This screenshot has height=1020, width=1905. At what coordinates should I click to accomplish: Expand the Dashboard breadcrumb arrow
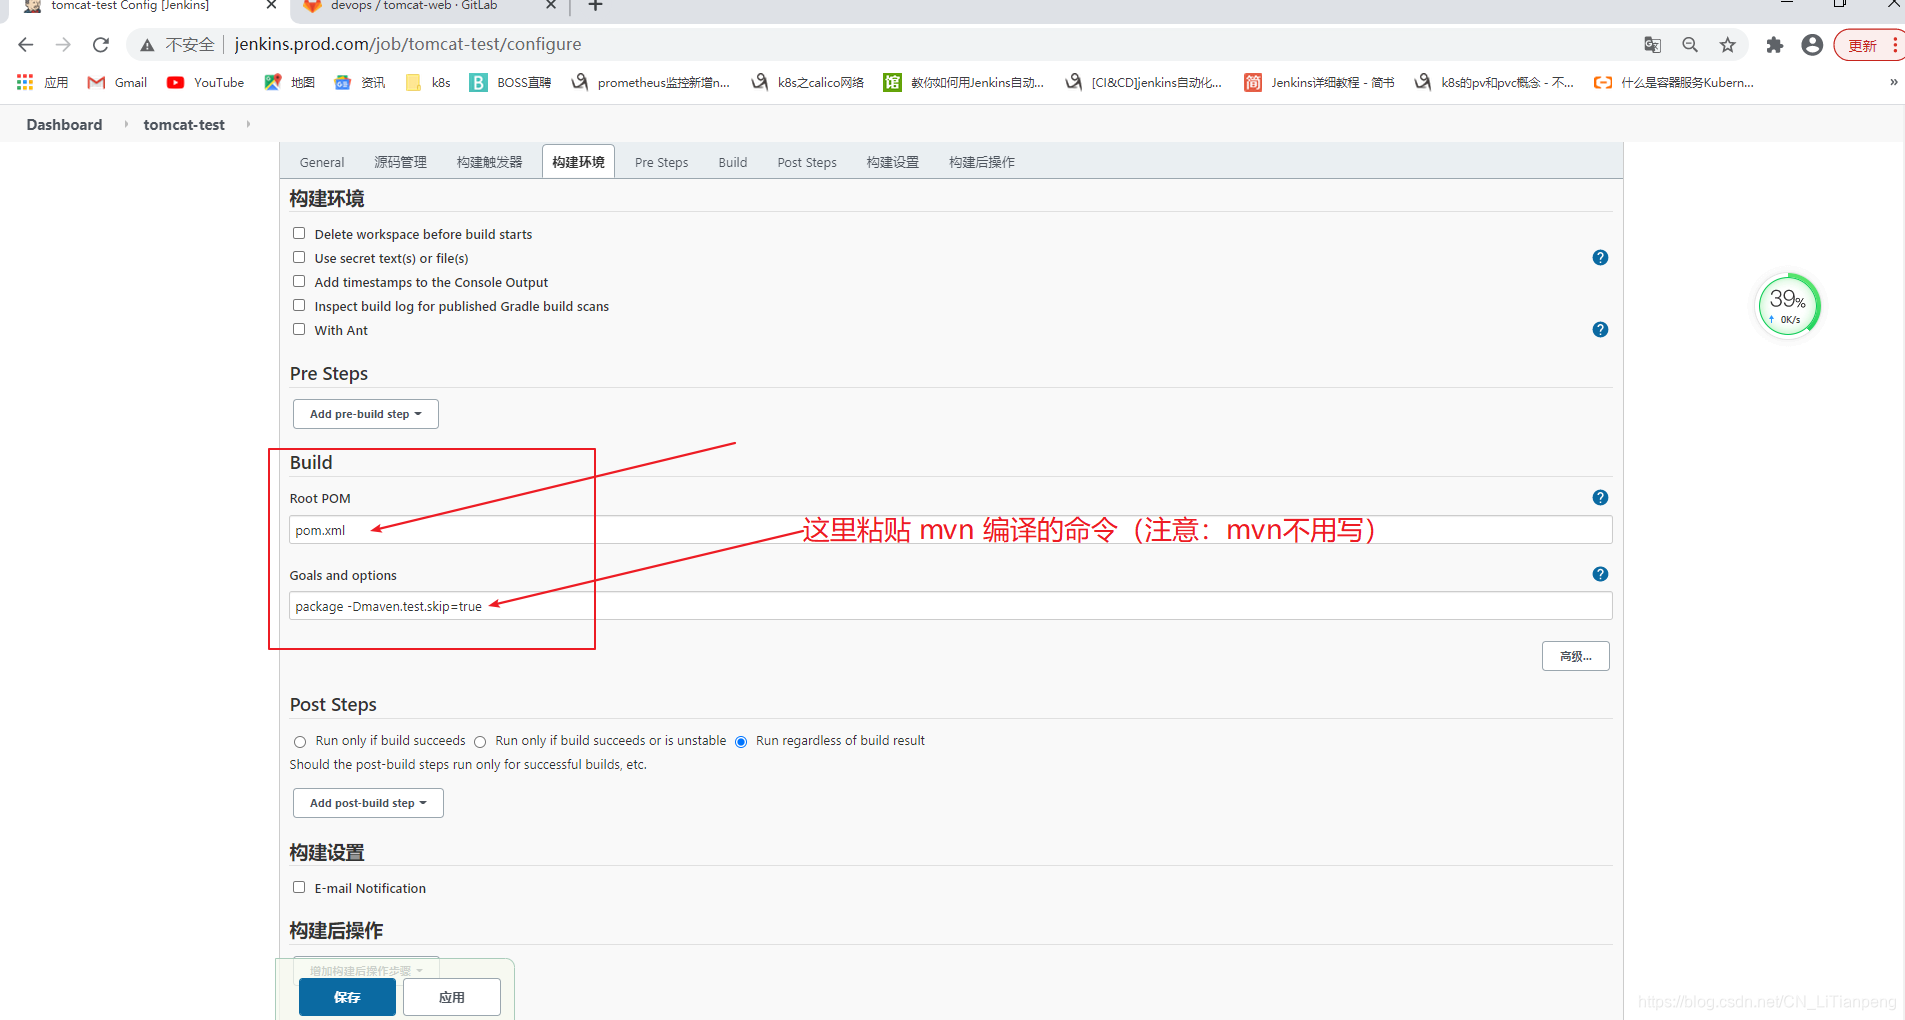coord(126,124)
